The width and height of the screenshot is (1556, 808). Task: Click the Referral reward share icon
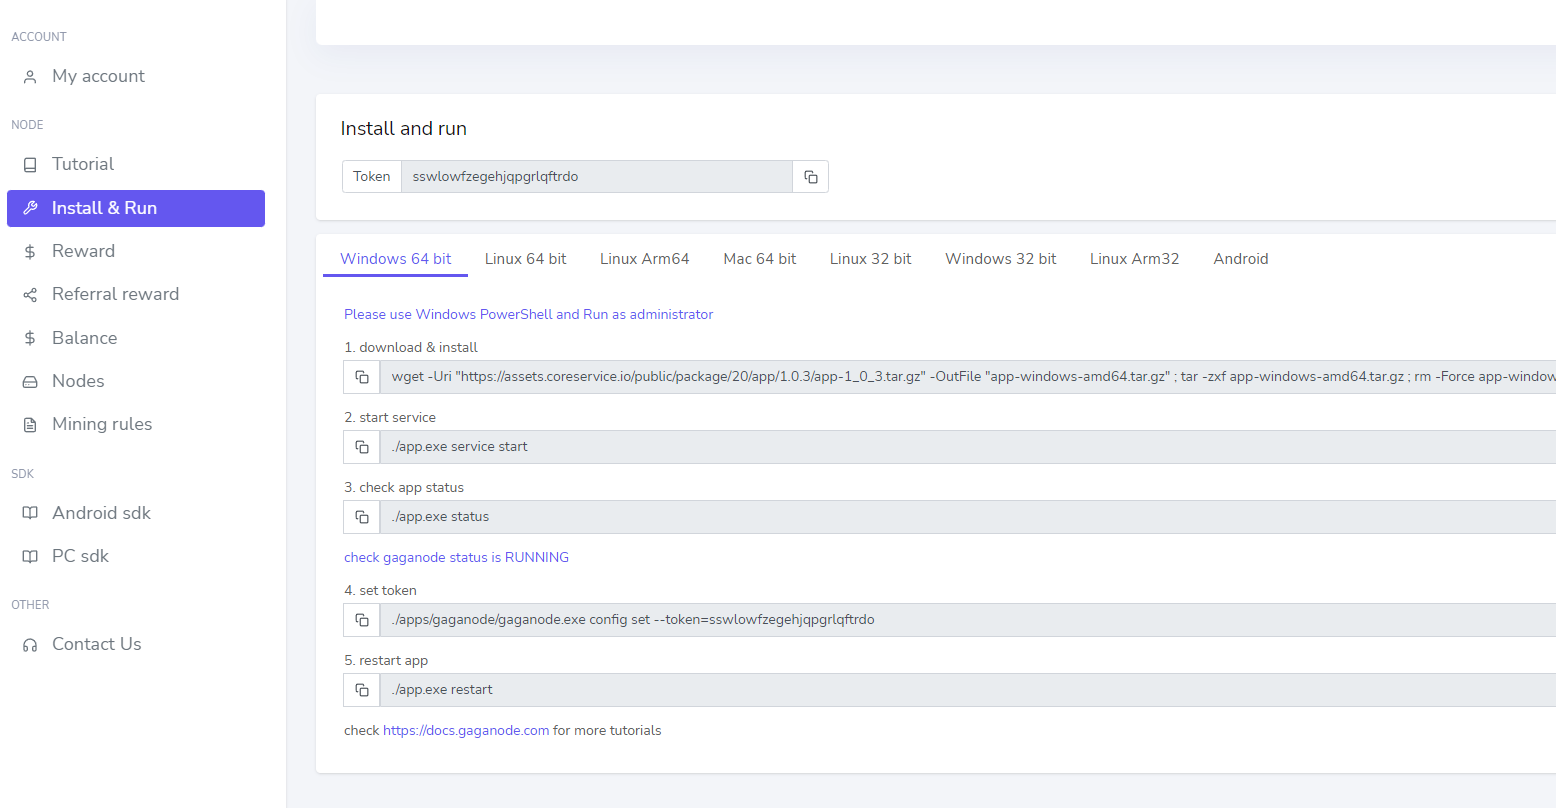pyautogui.click(x=30, y=295)
